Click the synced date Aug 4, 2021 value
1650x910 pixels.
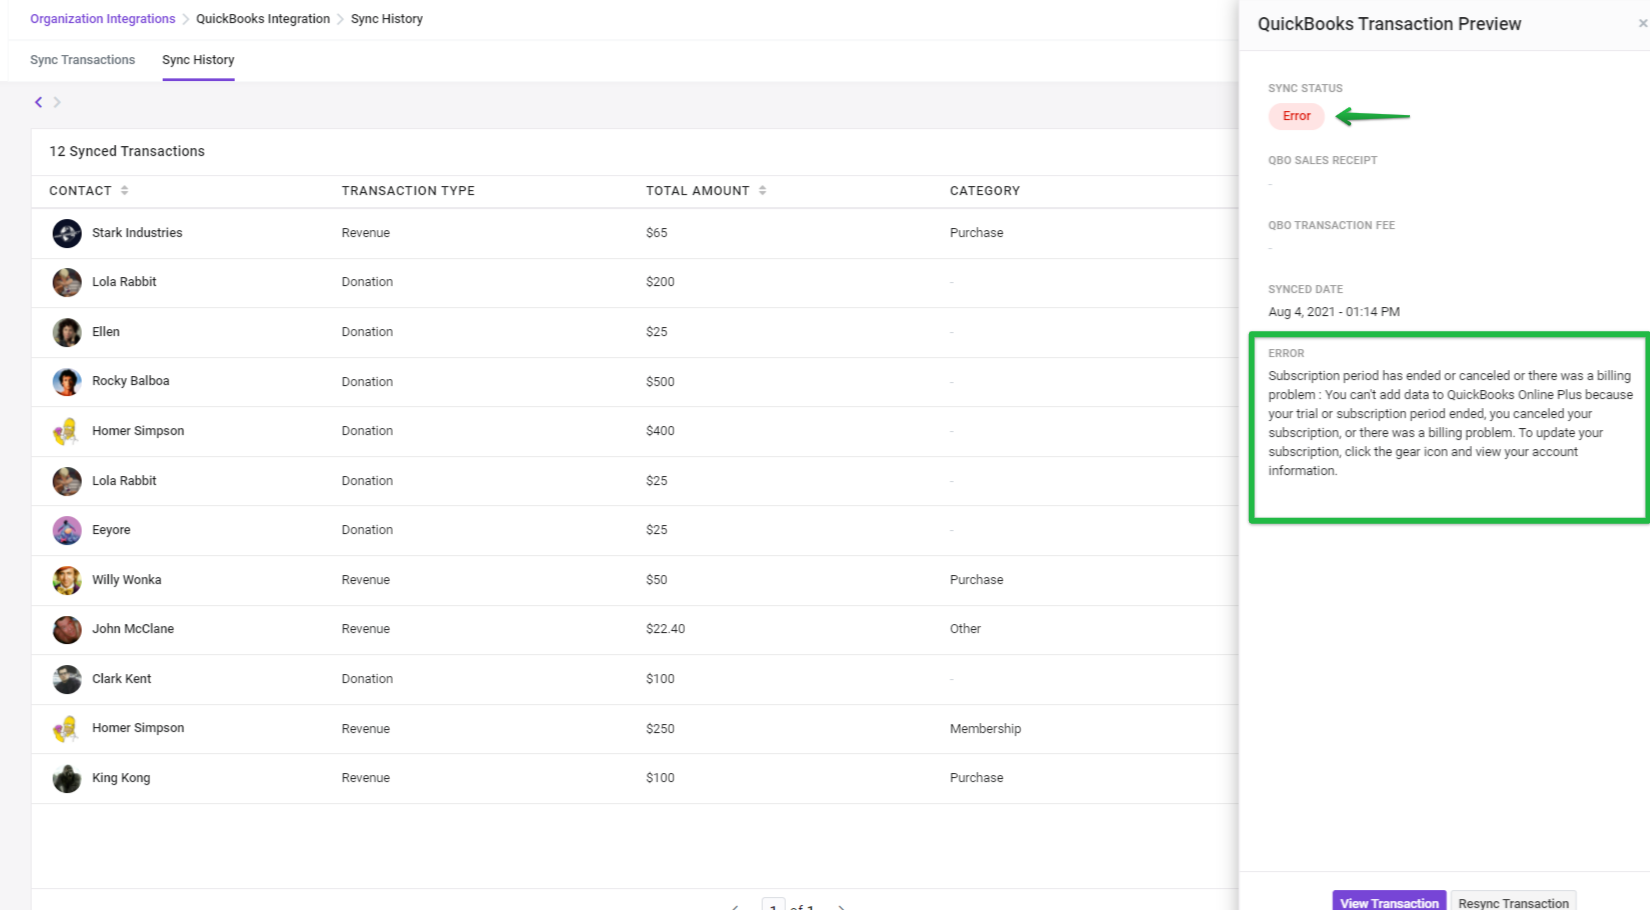(x=1334, y=312)
